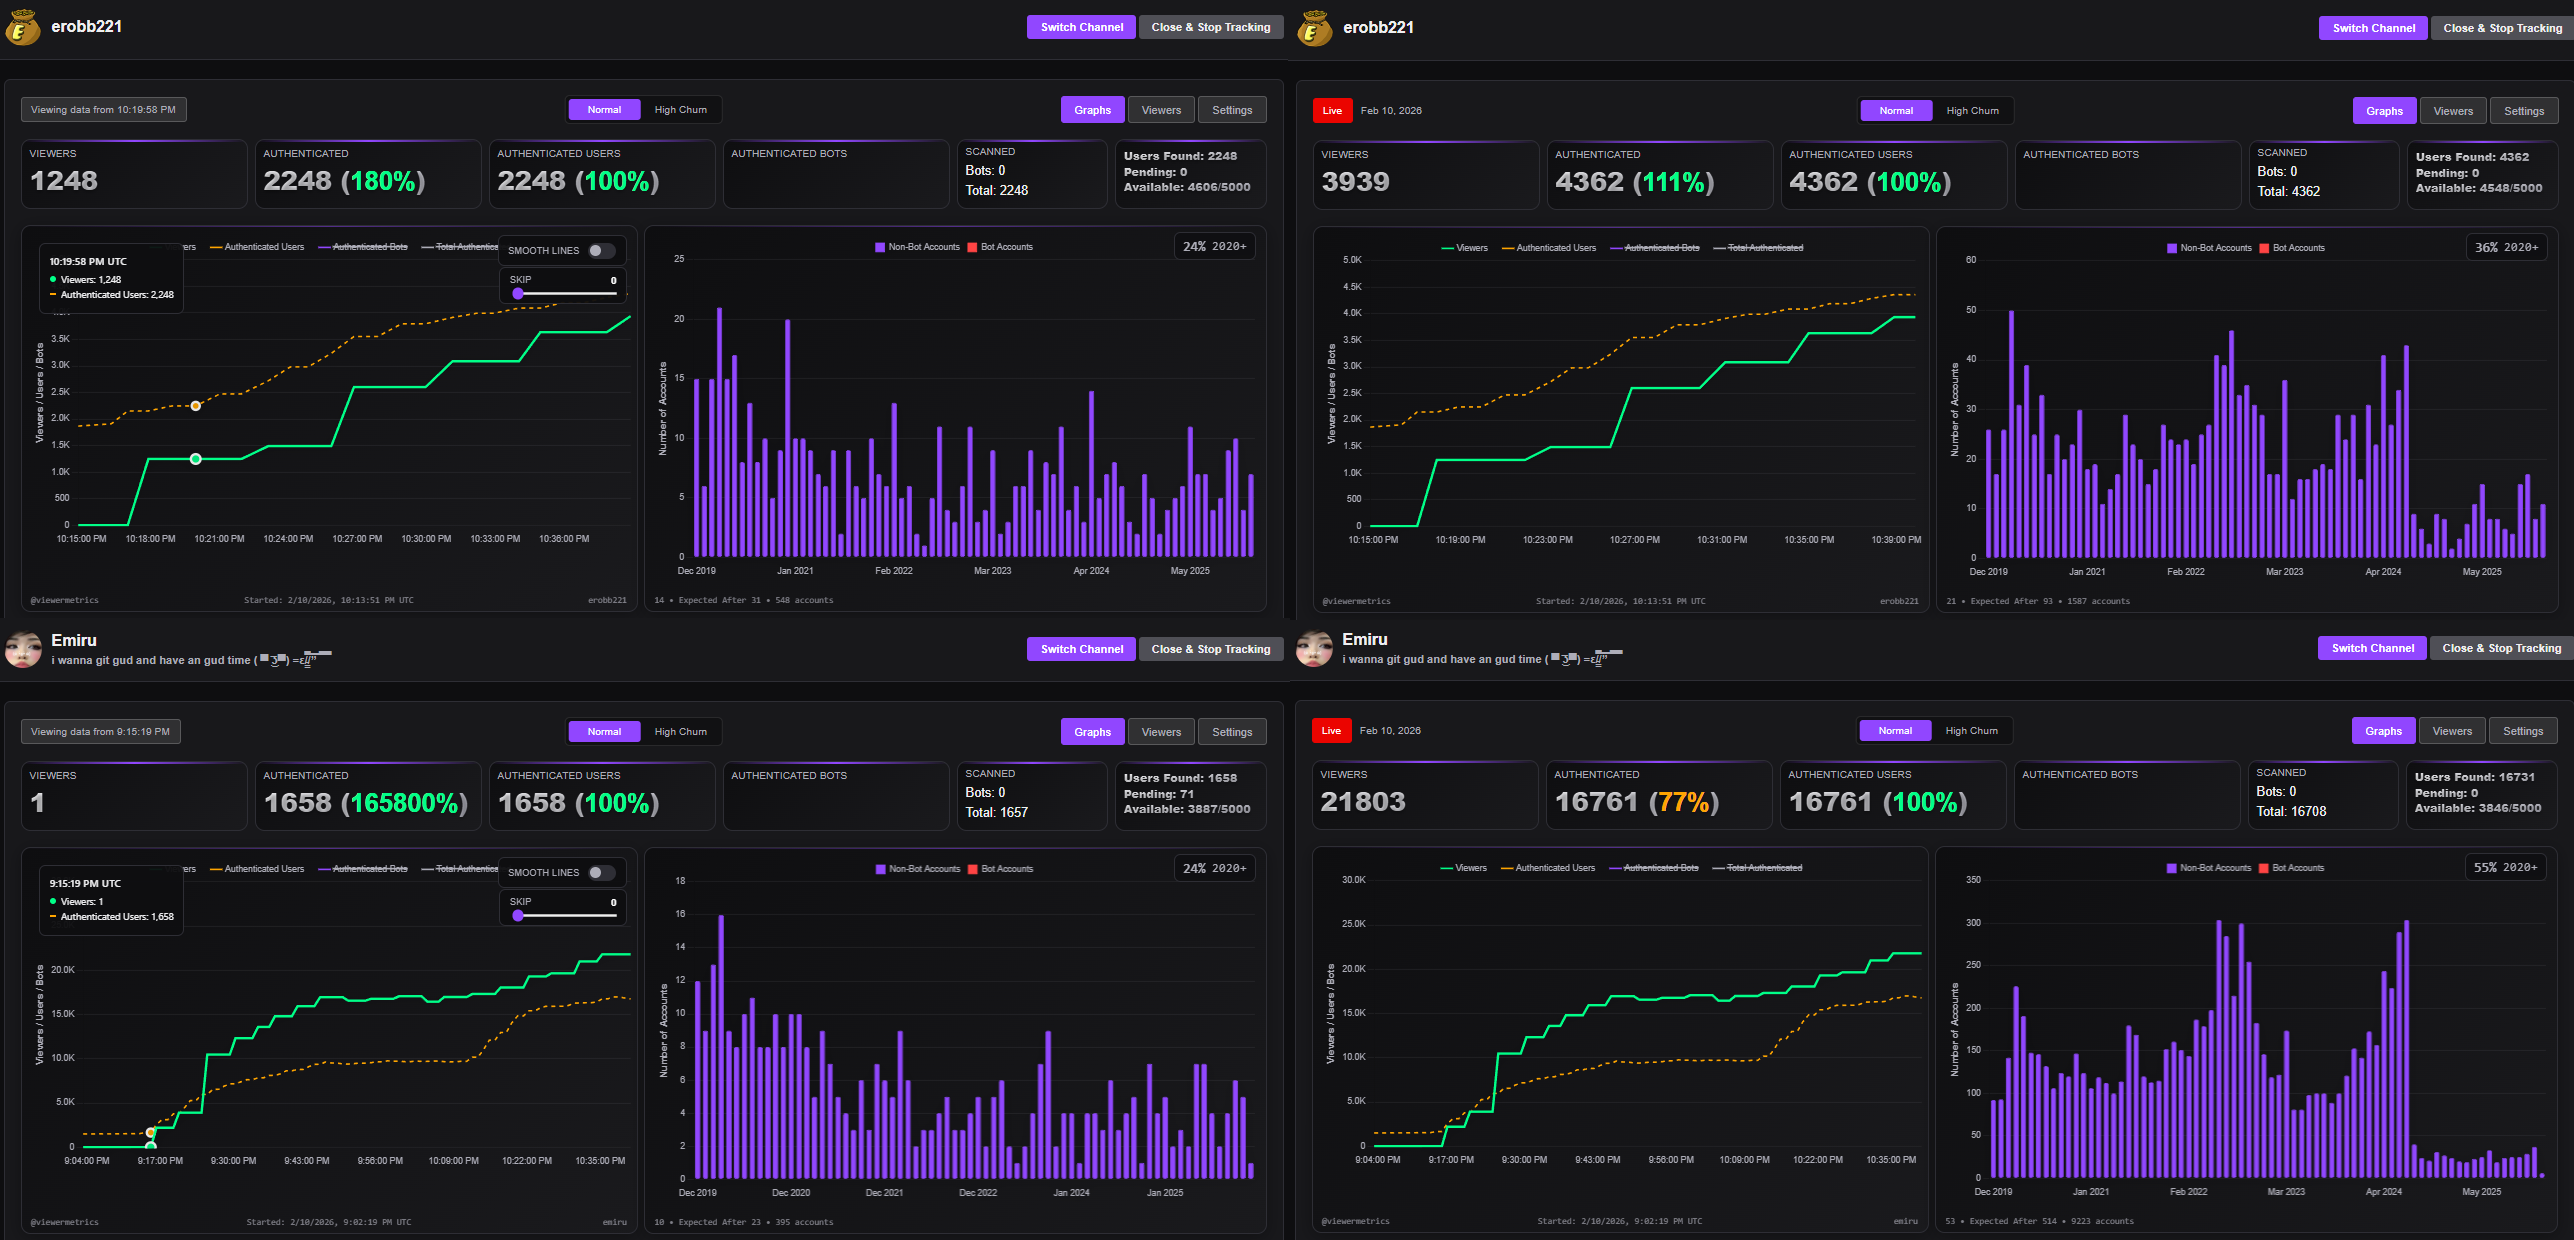2574x1240 pixels.
Task: Open Settings tab in live Emiru panel
Action: tap(2522, 731)
